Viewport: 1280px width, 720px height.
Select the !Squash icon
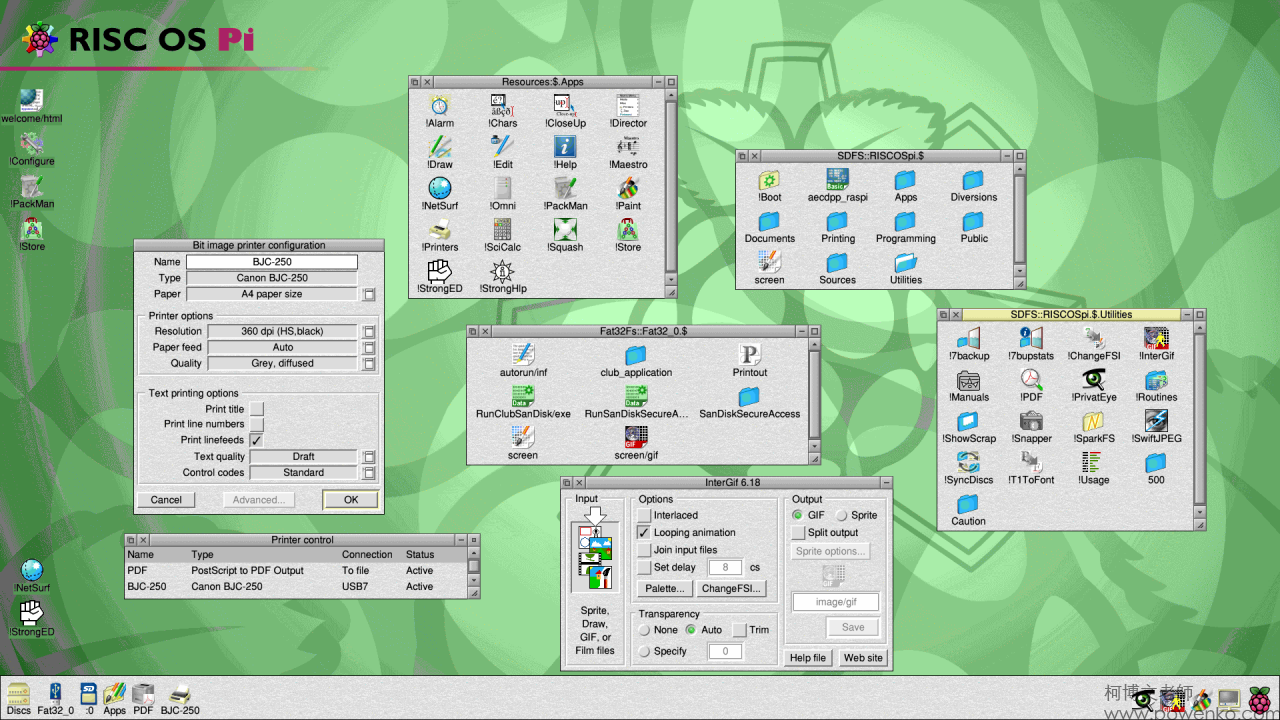(x=565, y=234)
